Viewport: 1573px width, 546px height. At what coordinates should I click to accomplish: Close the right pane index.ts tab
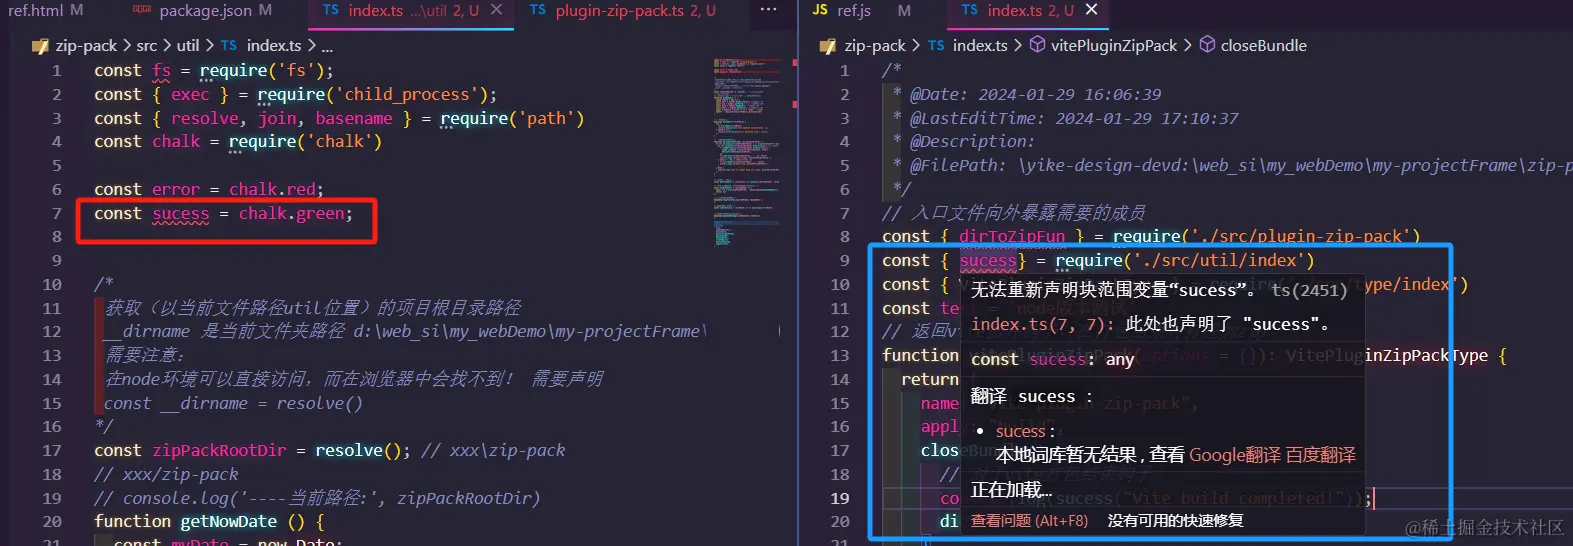point(1091,10)
